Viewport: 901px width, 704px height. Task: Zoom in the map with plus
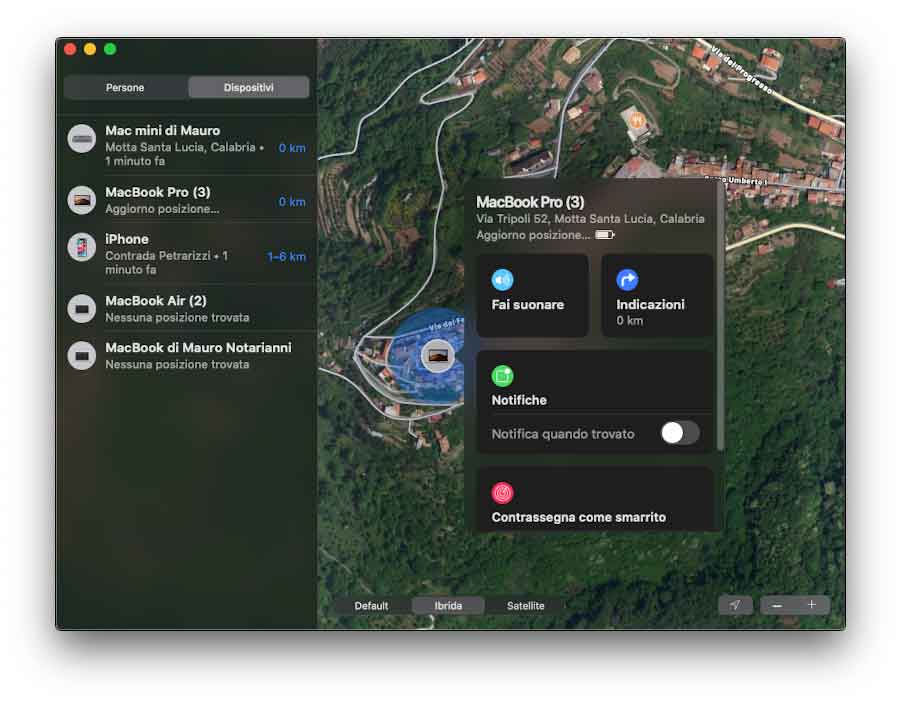click(811, 605)
